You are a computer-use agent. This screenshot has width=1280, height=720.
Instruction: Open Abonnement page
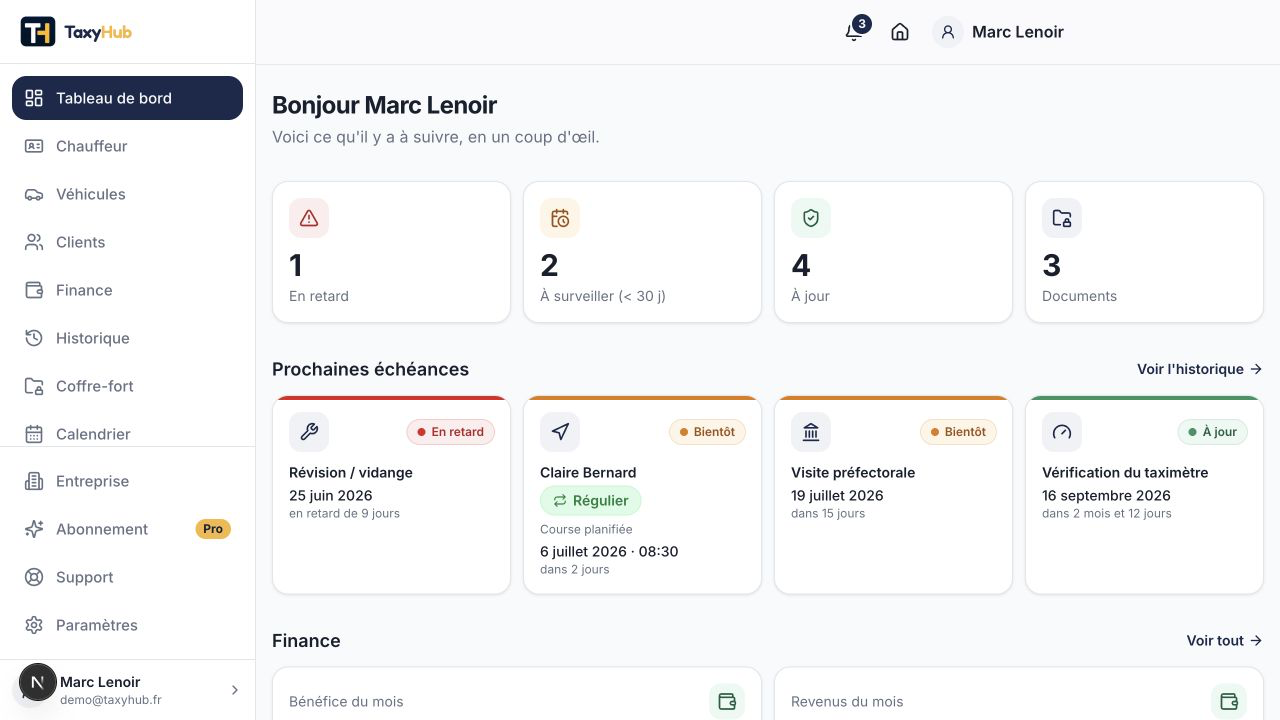click(127, 529)
